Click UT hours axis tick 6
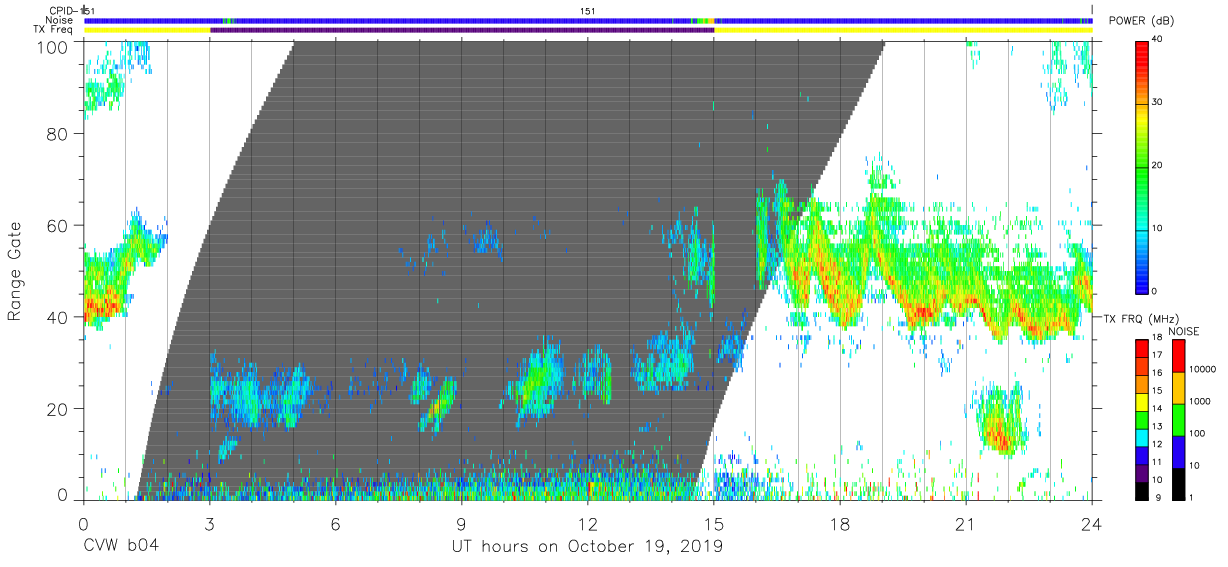The image size is (1228, 567). [x=335, y=523]
